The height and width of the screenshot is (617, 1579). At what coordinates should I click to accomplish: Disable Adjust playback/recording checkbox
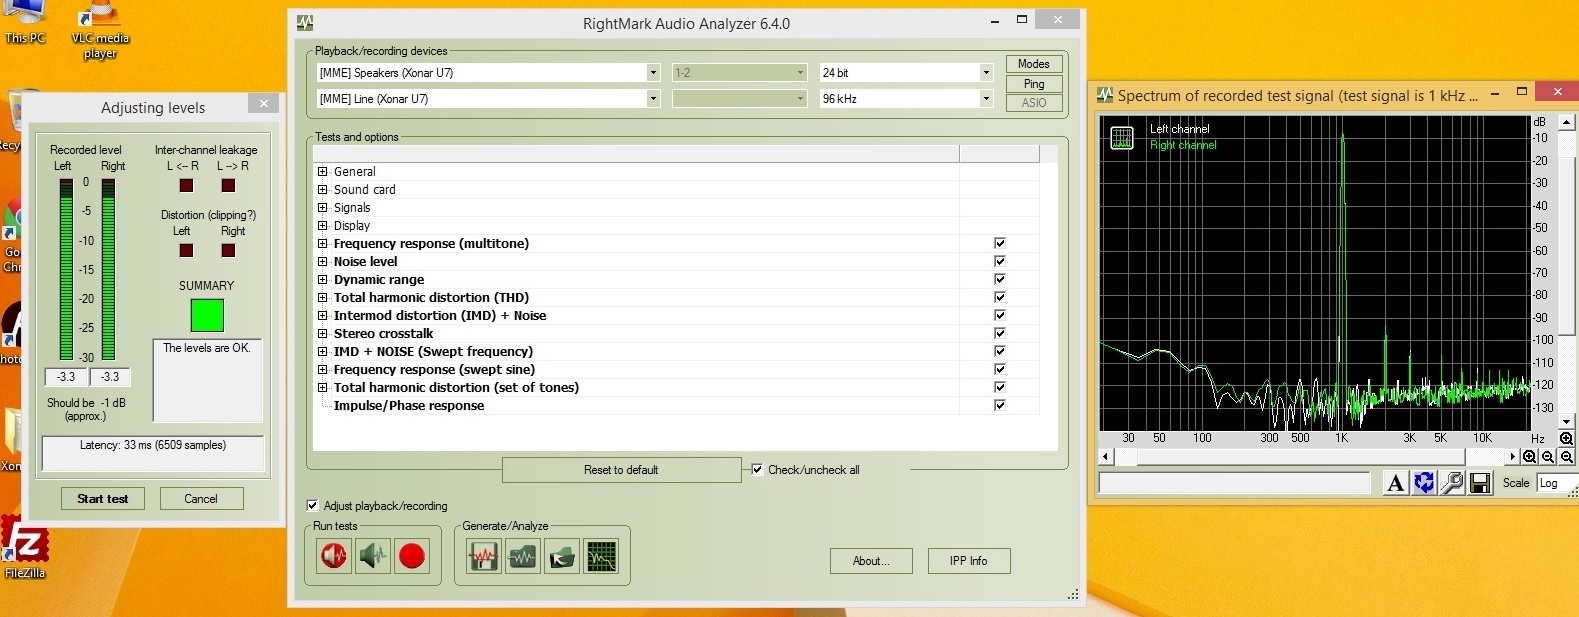(313, 506)
